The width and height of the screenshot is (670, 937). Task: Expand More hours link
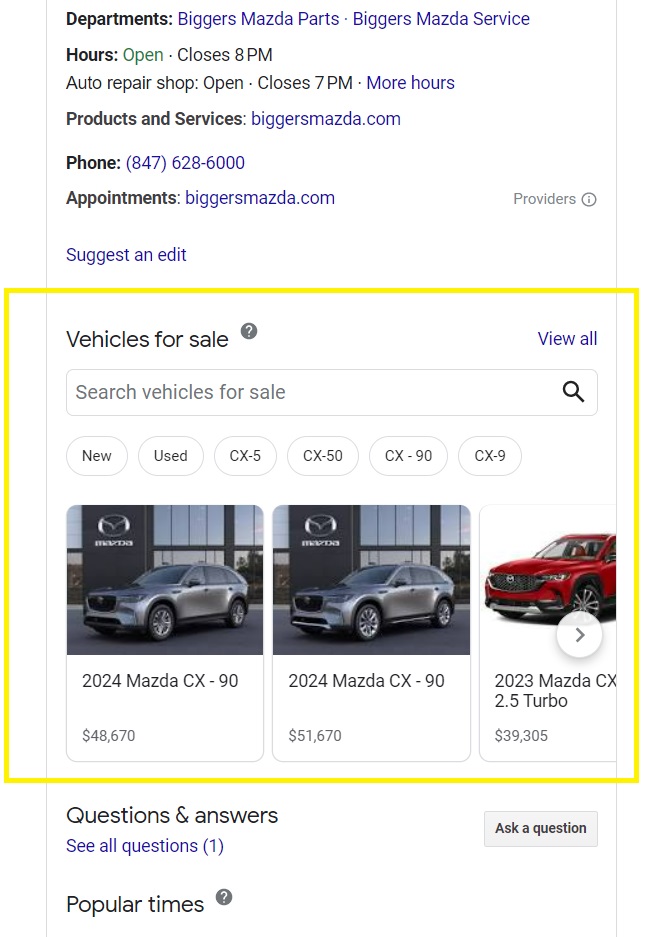coord(411,83)
